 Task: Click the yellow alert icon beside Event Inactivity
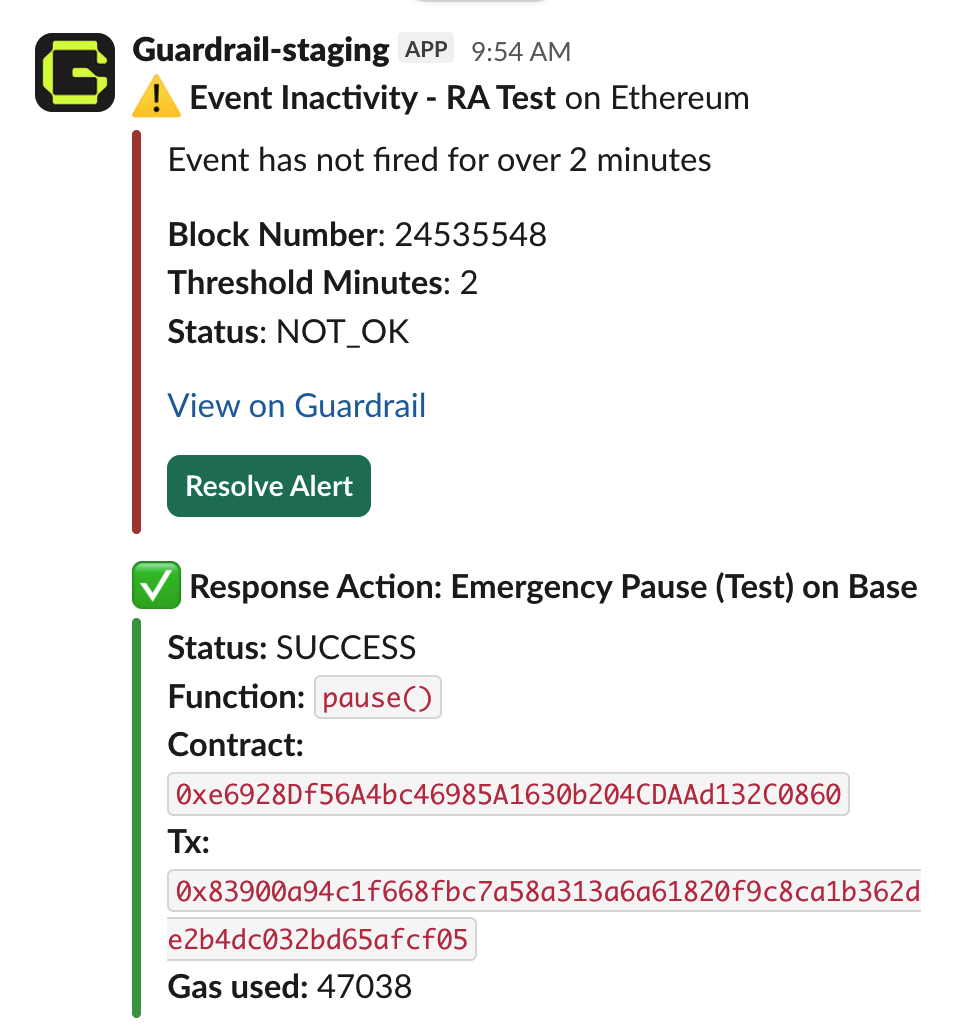coord(156,97)
